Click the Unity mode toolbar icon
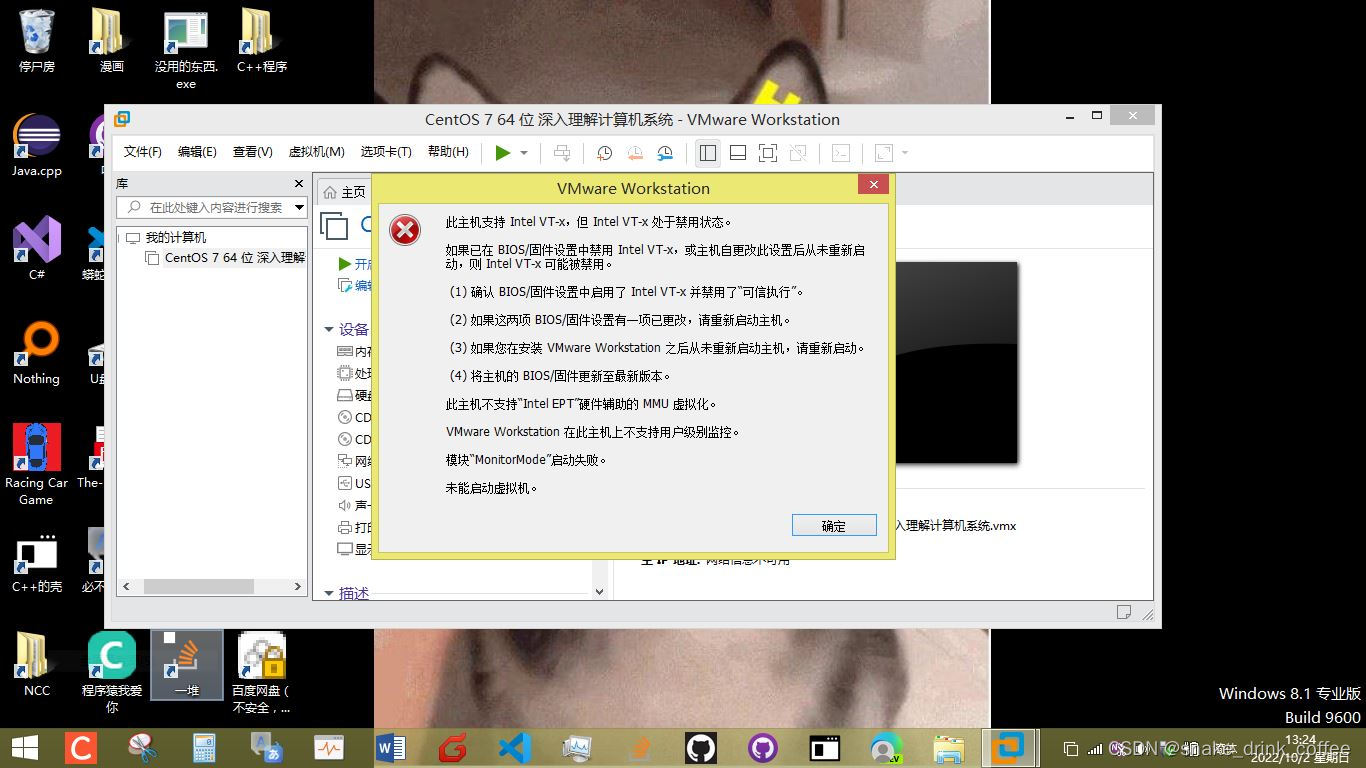Screen dimensions: 1366x768 [798, 152]
